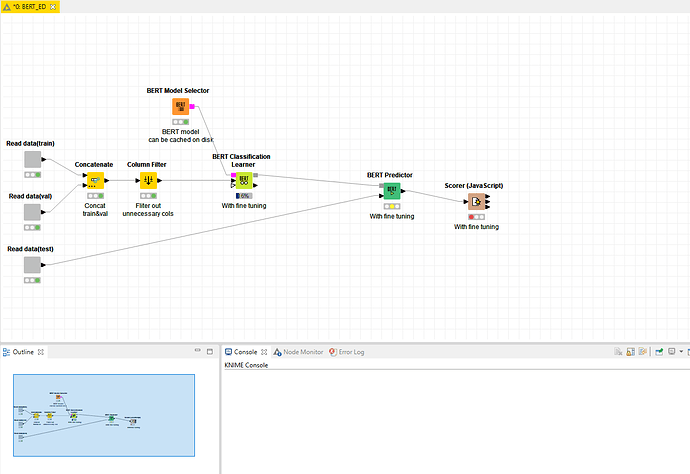Click the workflow overview thumbnail in Outline
Screen dimensions: 690x474
104,415
